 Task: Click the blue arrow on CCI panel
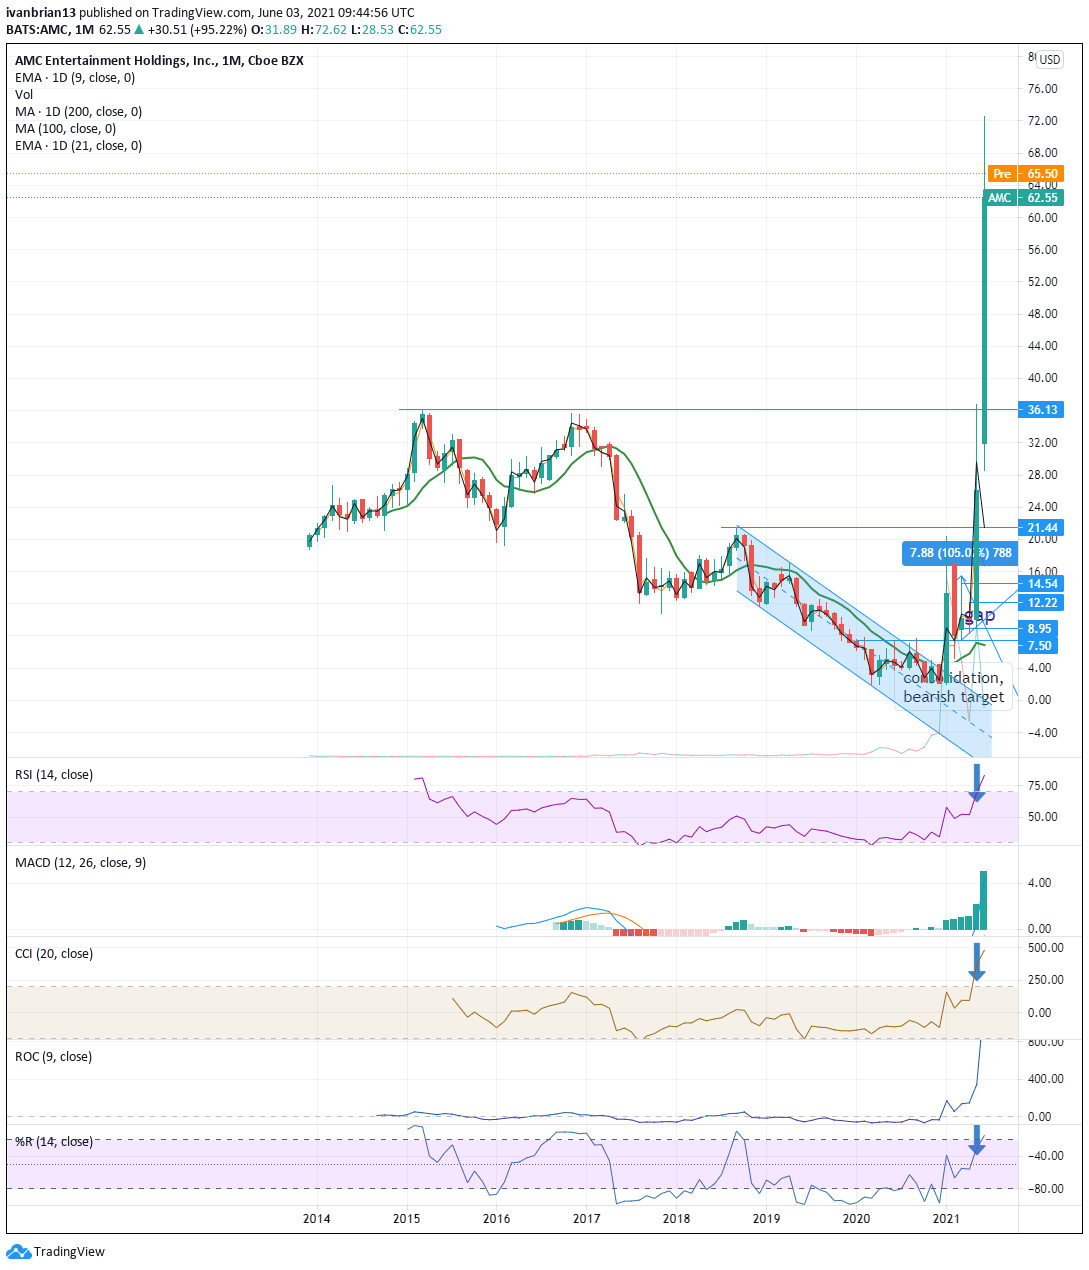click(977, 961)
